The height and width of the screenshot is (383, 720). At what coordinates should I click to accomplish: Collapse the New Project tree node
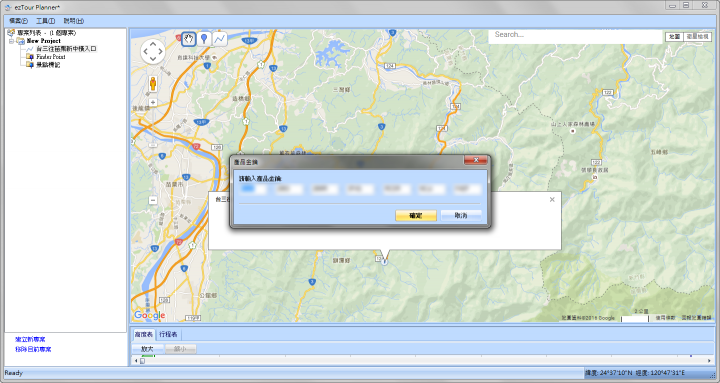pyautogui.click(x=11, y=41)
